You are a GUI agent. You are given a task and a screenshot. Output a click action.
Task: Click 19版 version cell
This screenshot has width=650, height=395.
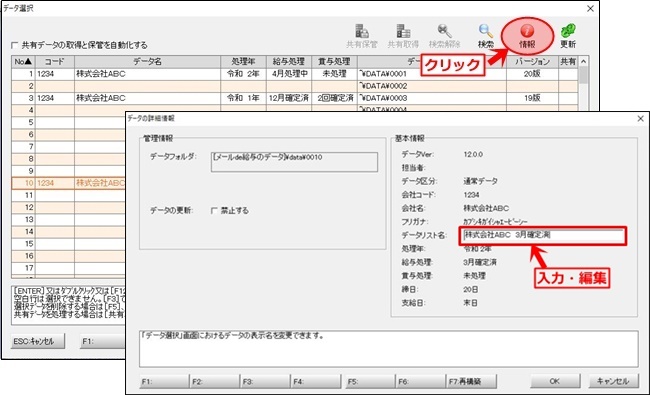click(532, 98)
